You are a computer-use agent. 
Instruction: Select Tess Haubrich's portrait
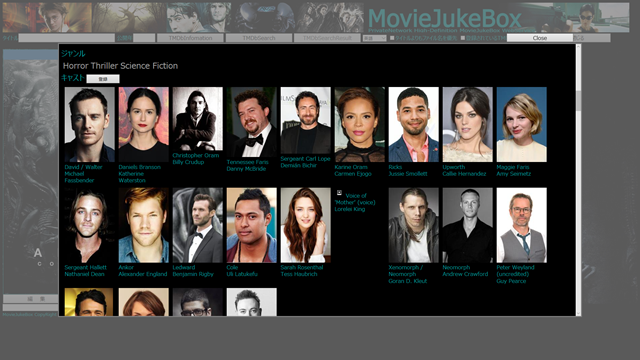[305, 225]
